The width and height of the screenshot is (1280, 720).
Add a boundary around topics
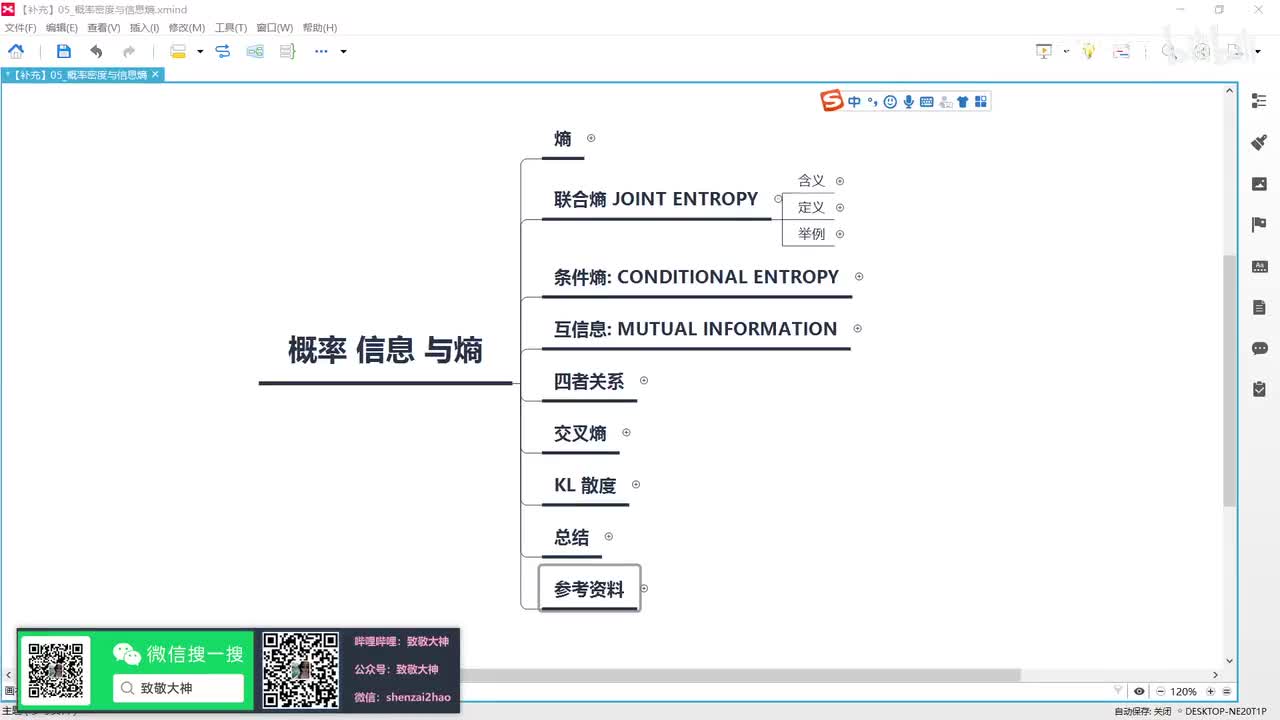(255, 51)
